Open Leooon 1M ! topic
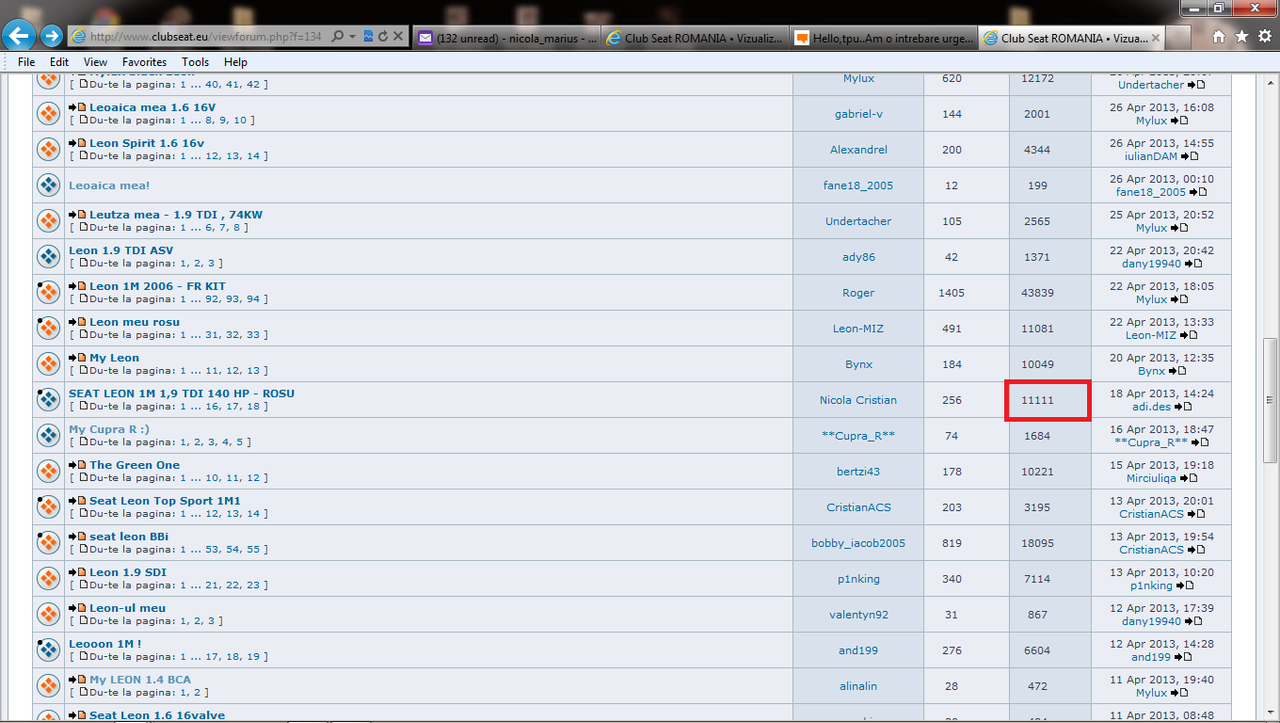 coord(105,644)
